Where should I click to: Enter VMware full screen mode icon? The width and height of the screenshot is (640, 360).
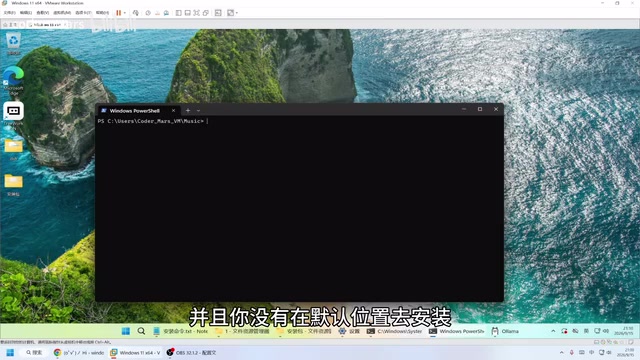click(196, 13)
